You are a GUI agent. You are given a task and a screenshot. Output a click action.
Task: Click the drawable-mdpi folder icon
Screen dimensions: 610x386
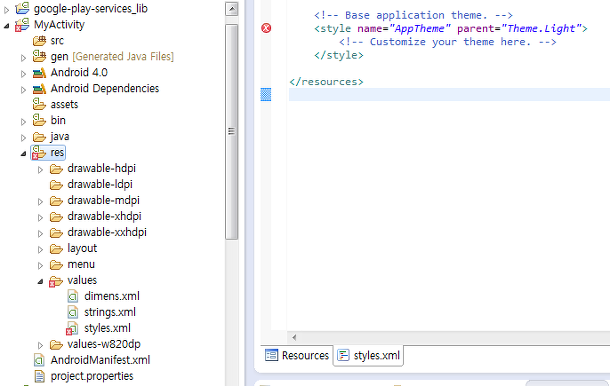pyautogui.click(x=56, y=200)
